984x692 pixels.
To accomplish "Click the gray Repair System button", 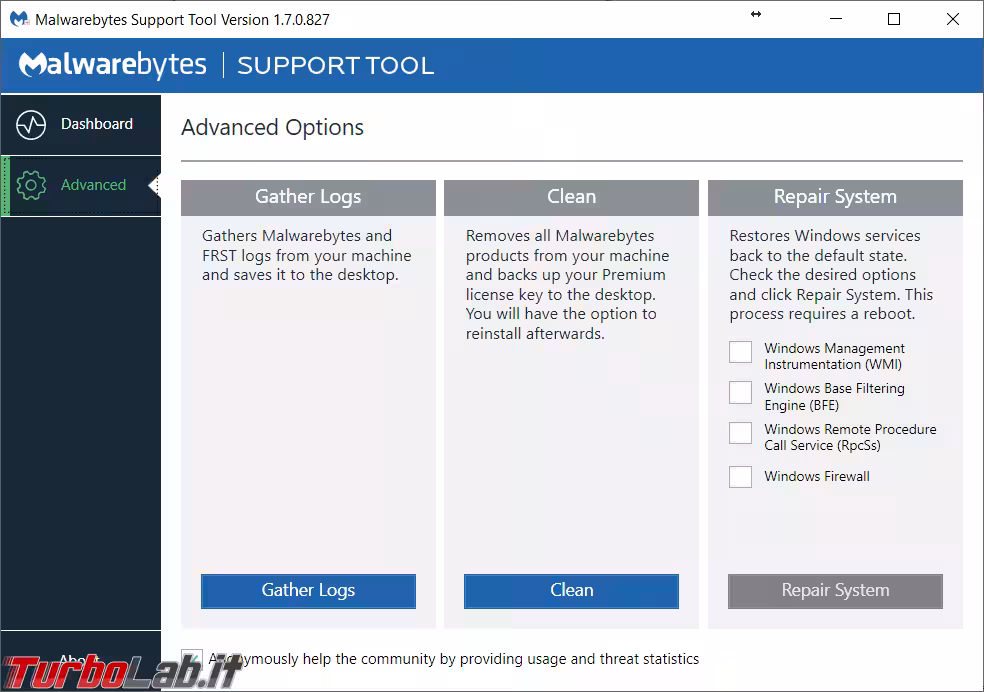I will pyautogui.click(x=835, y=591).
